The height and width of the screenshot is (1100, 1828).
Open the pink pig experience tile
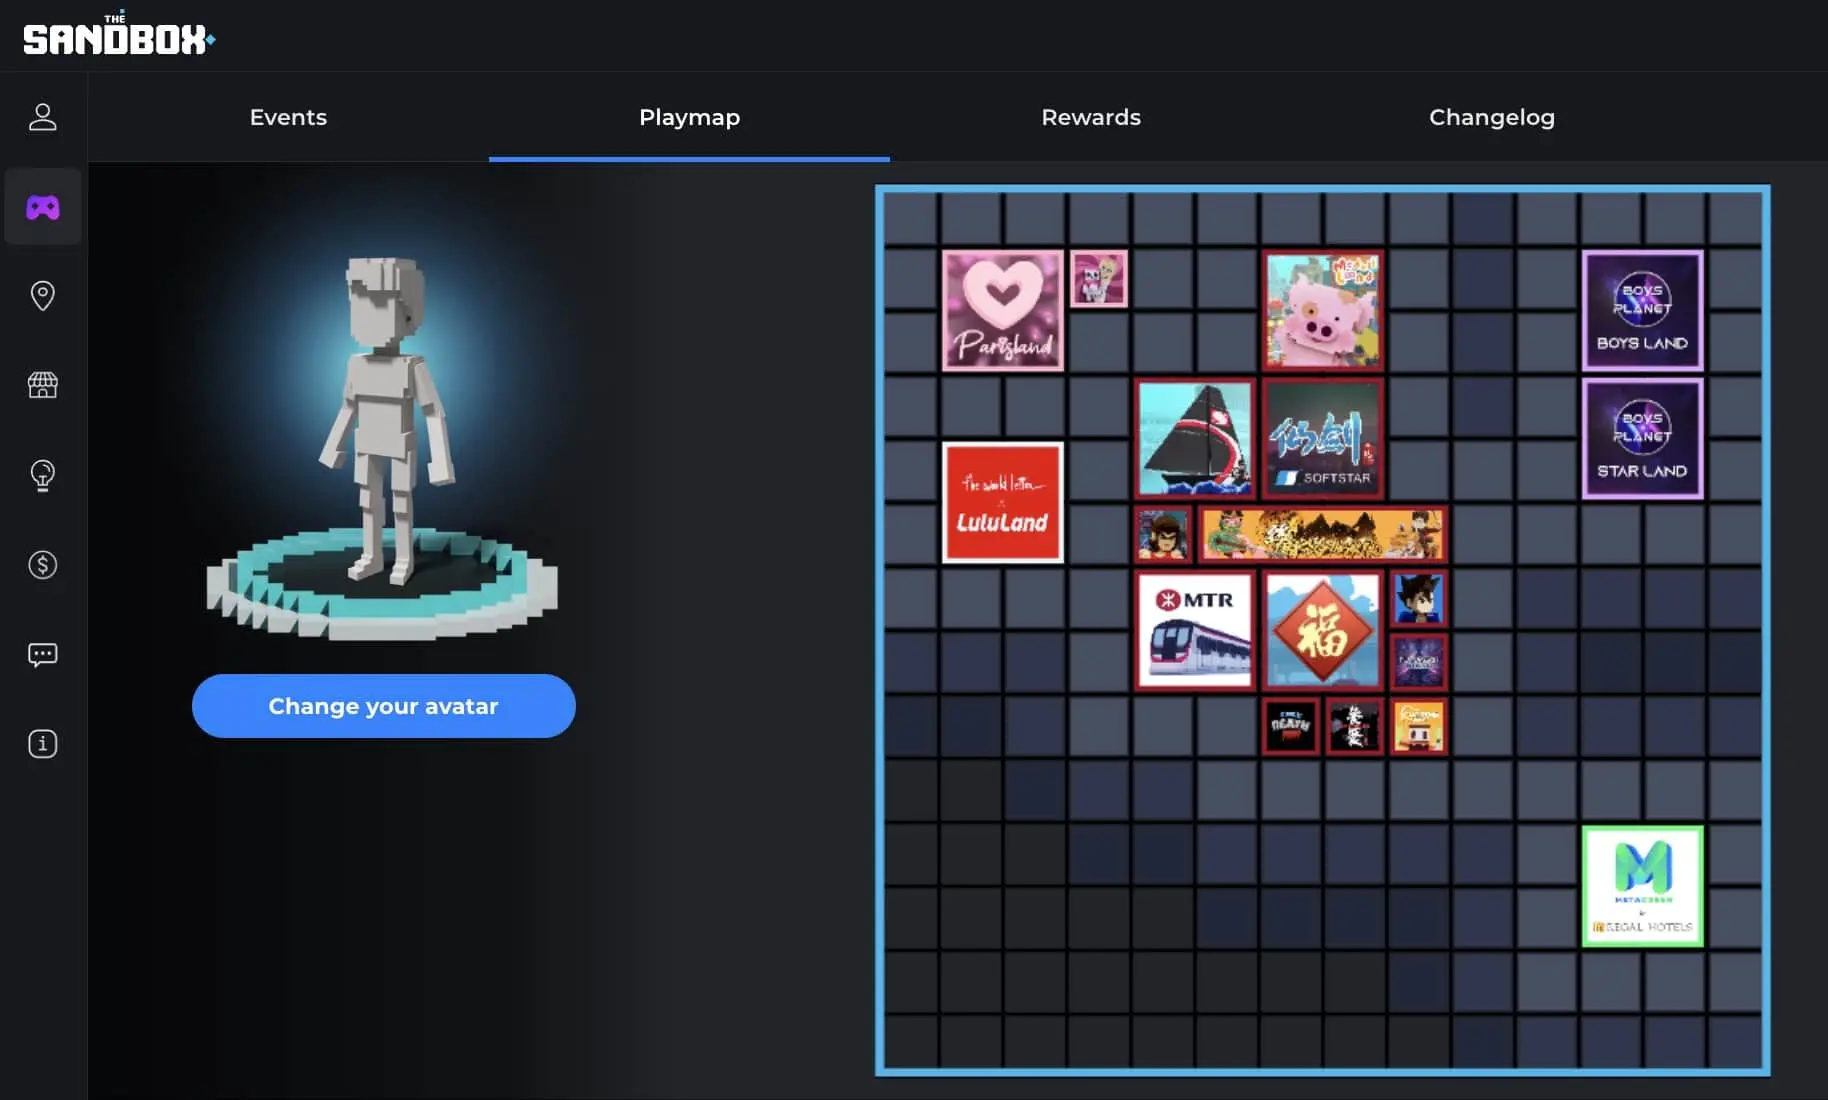click(x=1323, y=310)
